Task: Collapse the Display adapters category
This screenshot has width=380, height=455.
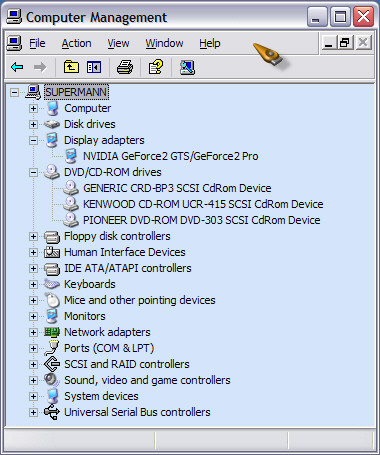Action: click(x=33, y=140)
